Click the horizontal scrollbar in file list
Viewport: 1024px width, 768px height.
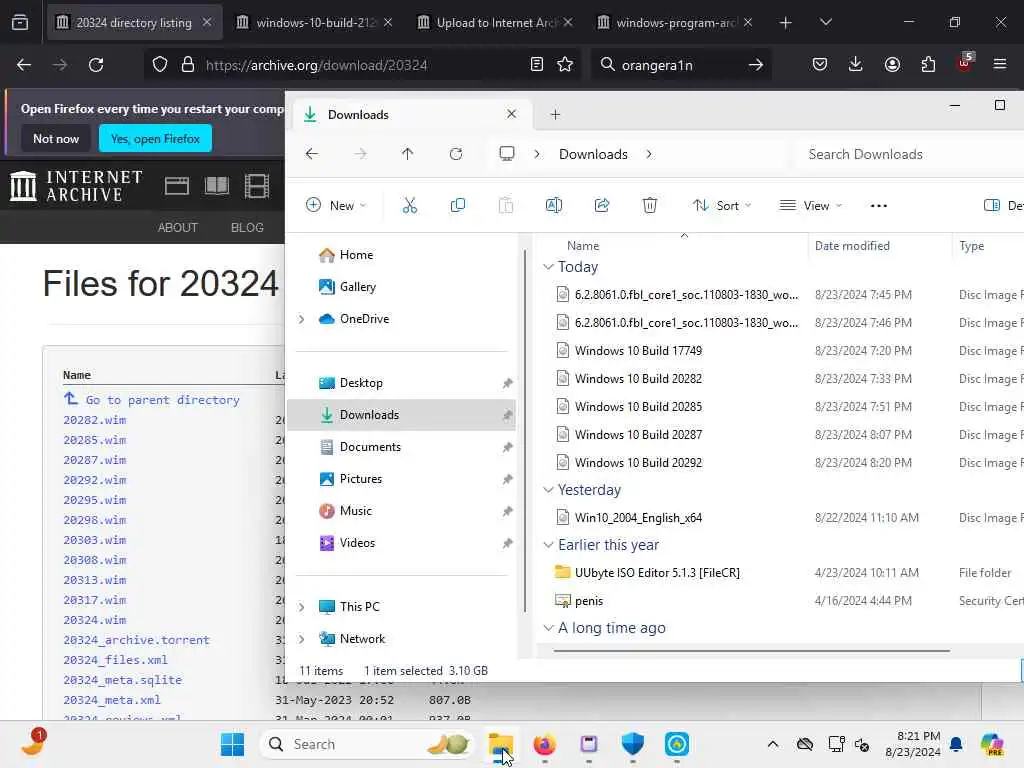[x=751, y=650]
